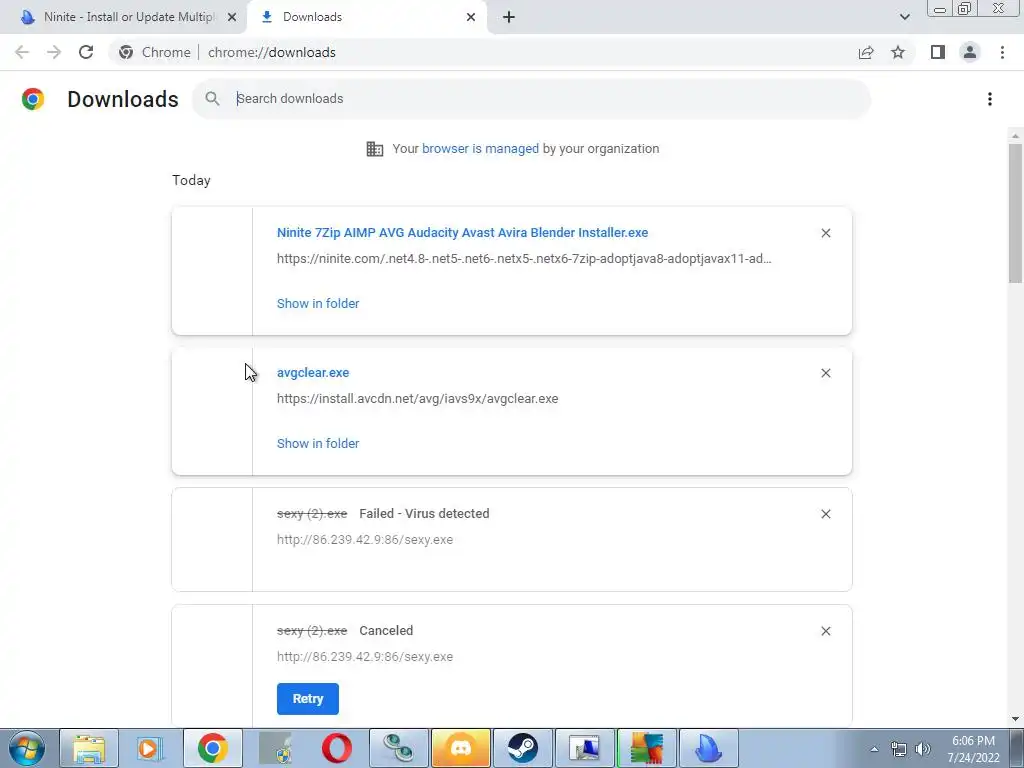
Task: Show the Ninite installer in folder
Action: pyautogui.click(x=318, y=303)
